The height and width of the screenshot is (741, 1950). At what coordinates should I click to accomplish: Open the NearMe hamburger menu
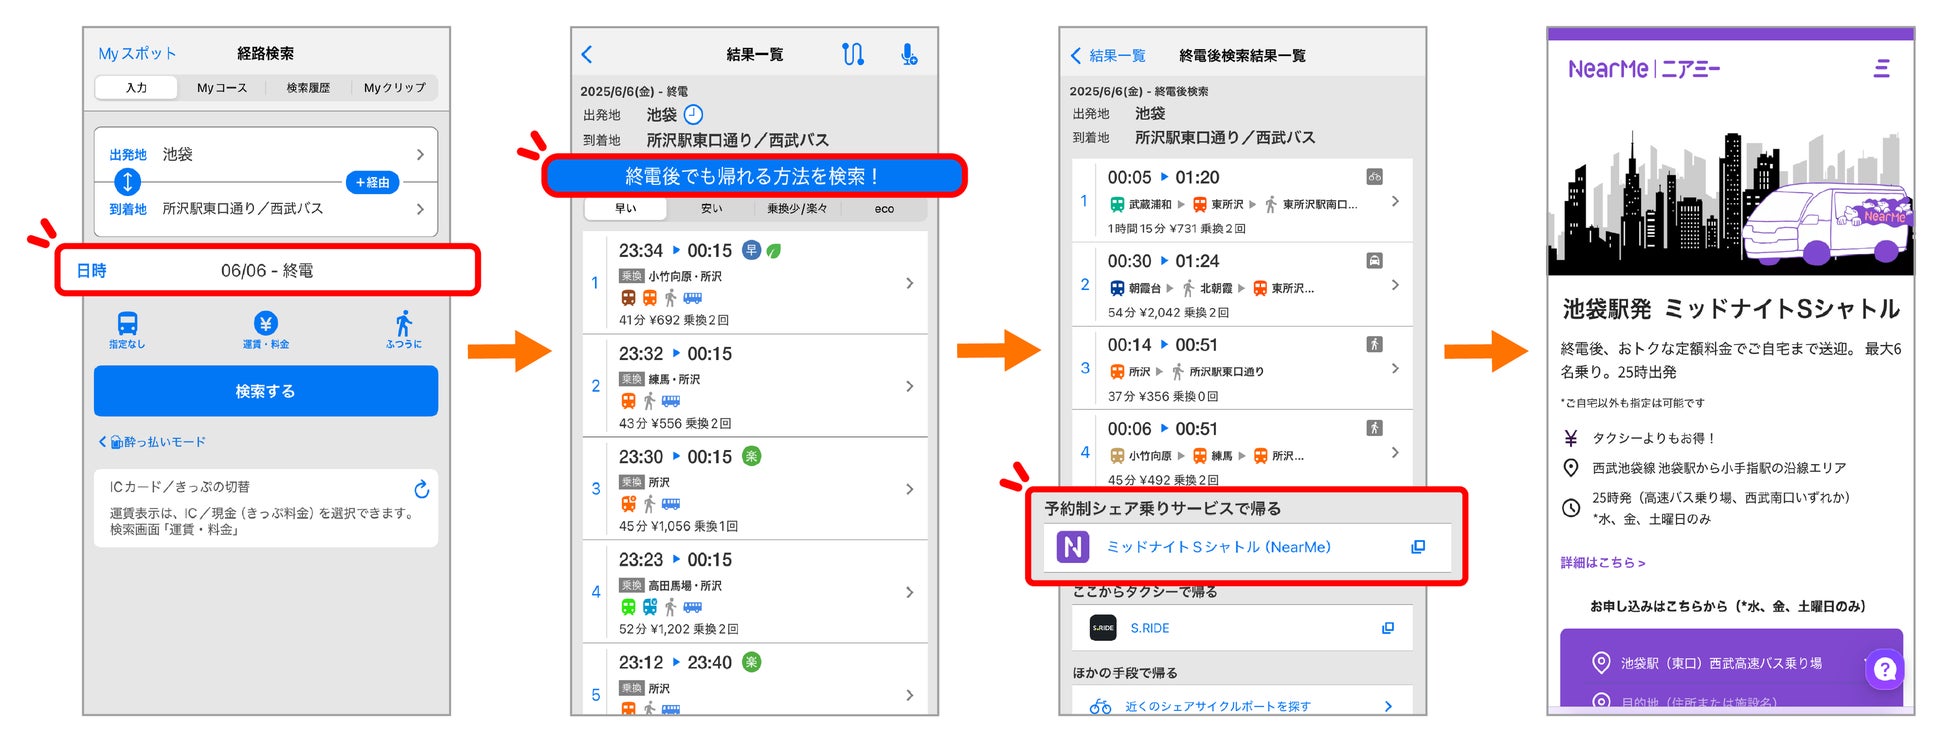pos(1881,68)
